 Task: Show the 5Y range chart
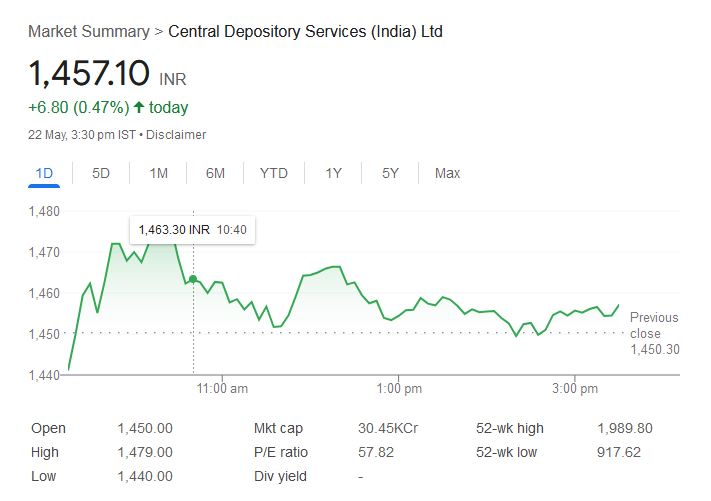[x=390, y=173]
